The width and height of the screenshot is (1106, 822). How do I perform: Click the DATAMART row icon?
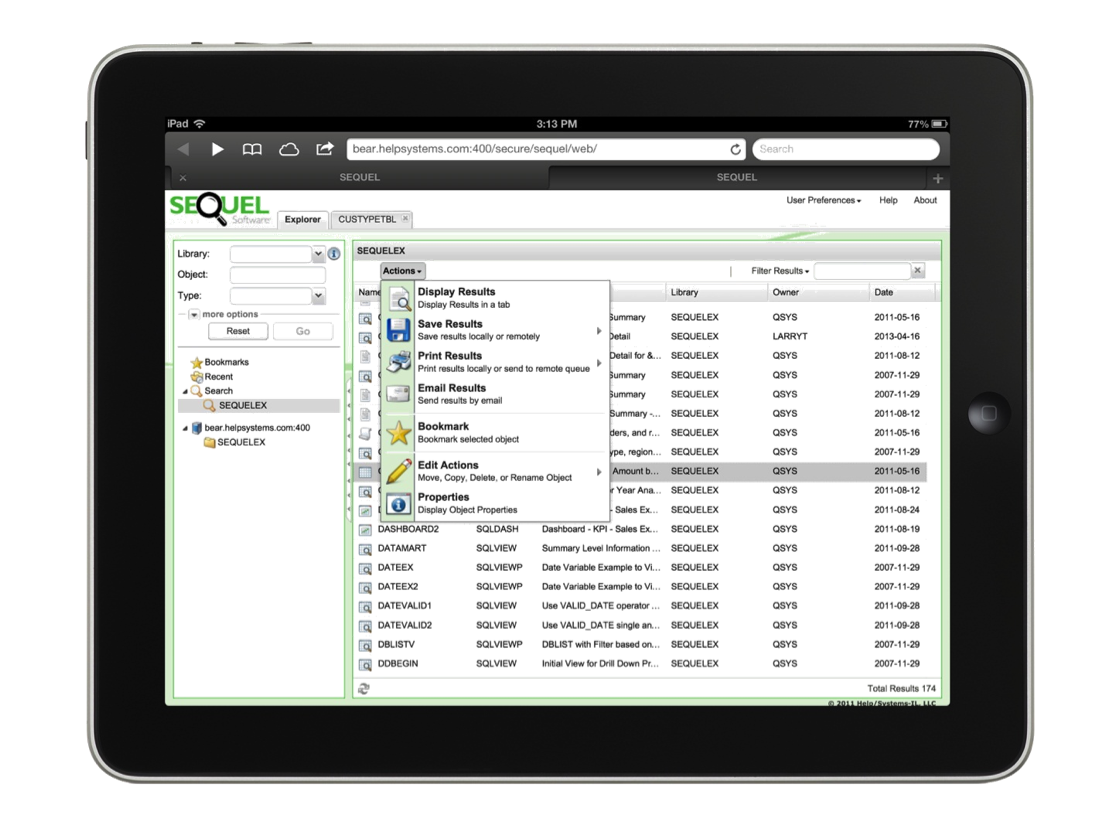pos(365,549)
